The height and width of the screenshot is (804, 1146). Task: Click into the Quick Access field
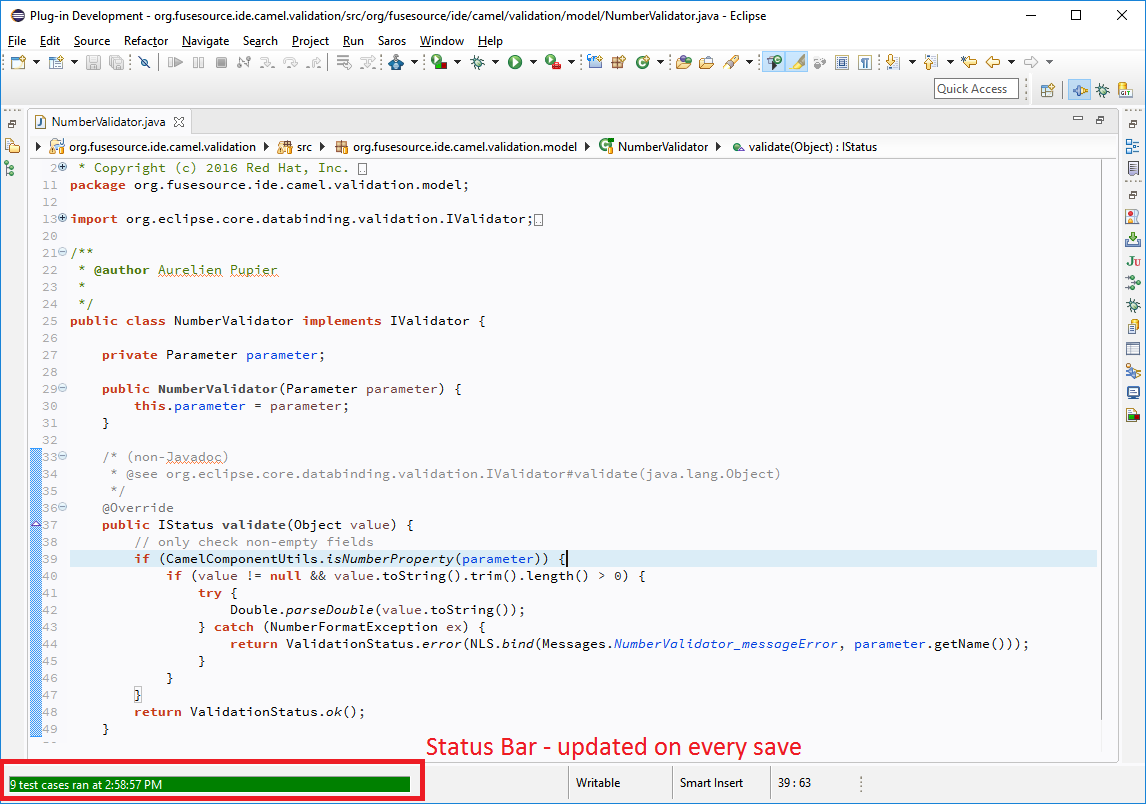[975, 89]
